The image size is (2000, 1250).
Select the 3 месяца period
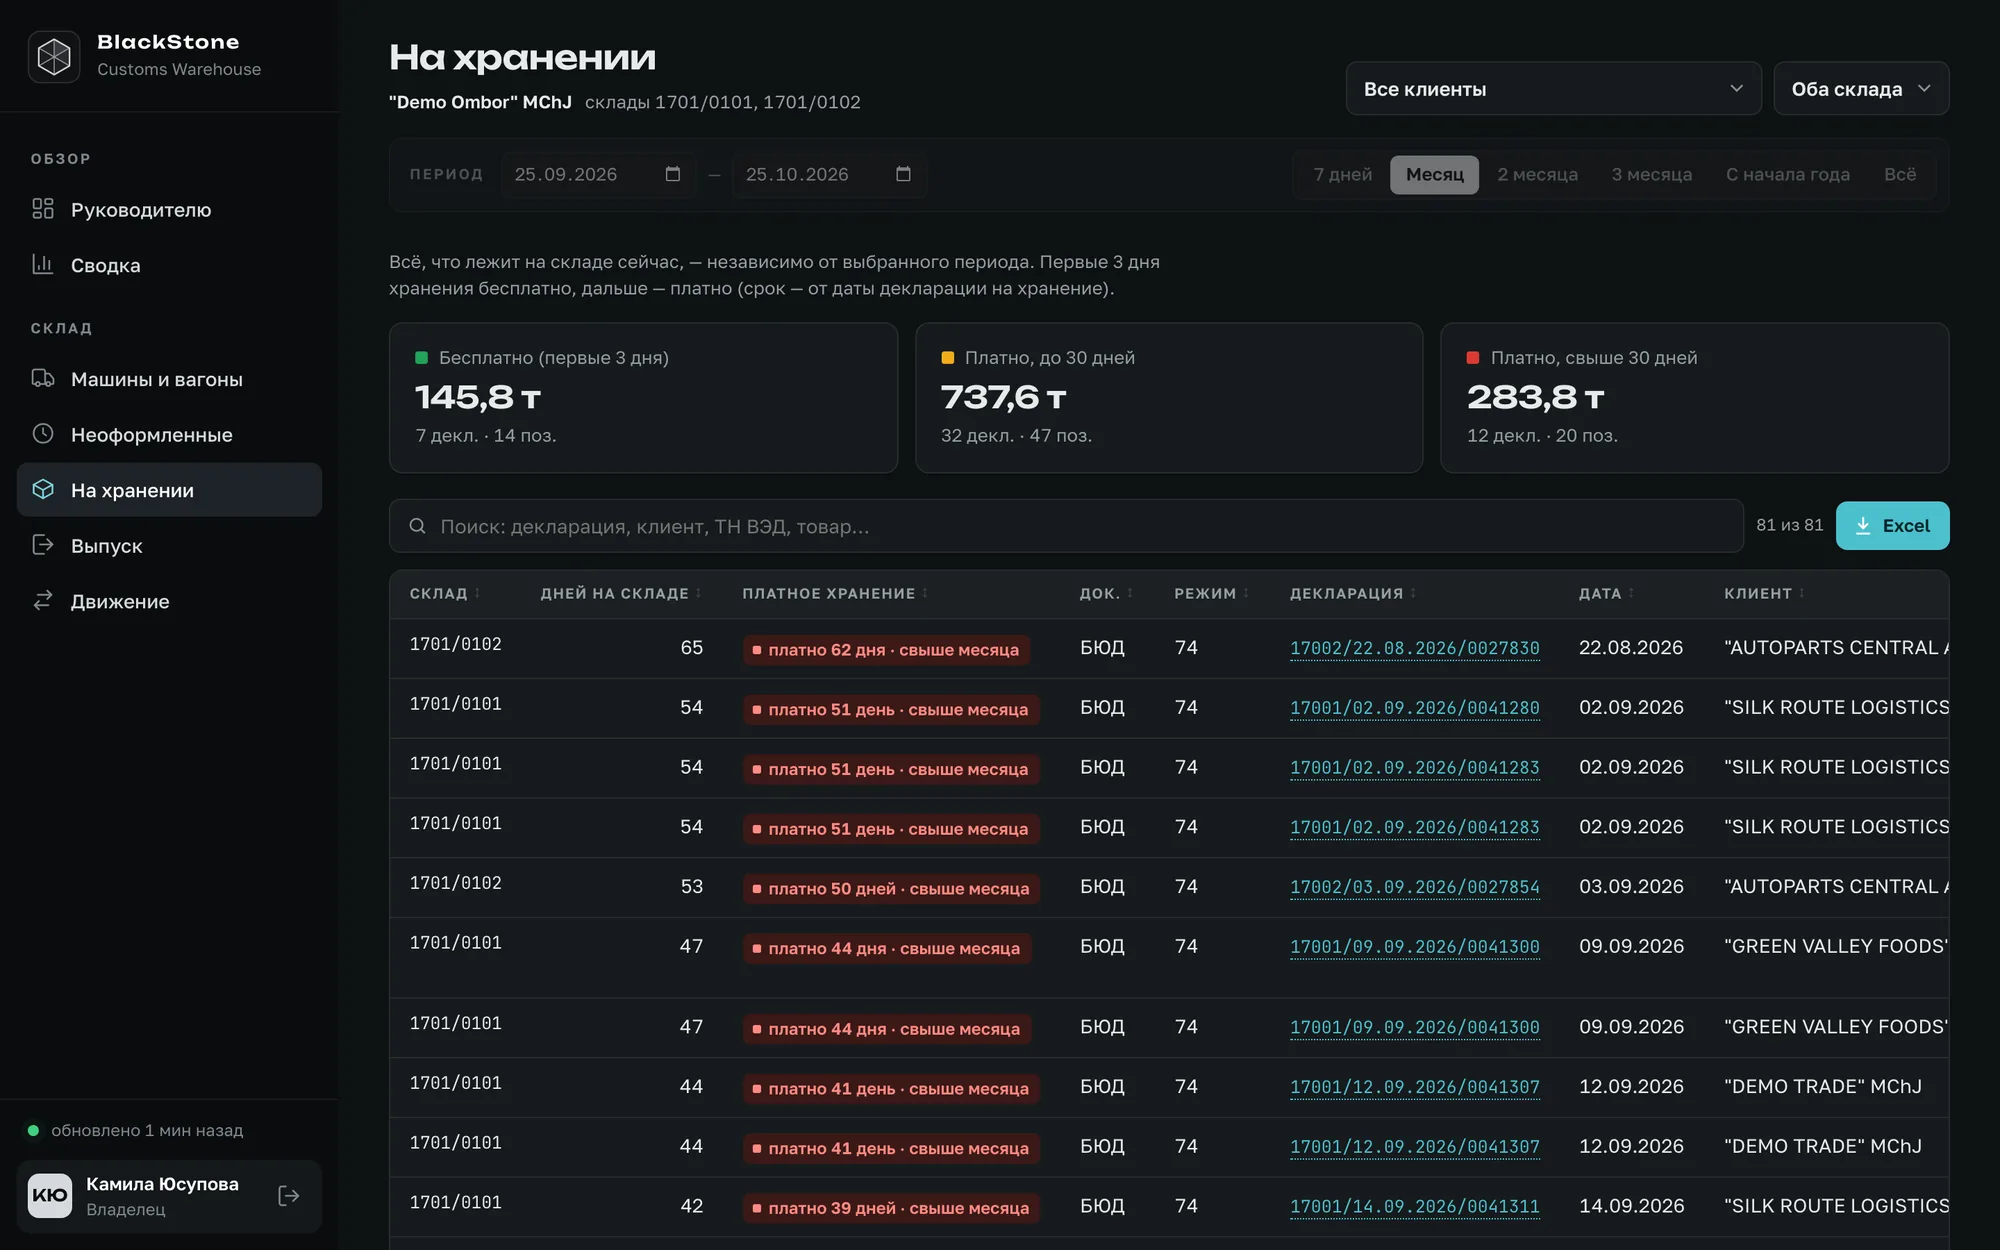tap(1651, 174)
